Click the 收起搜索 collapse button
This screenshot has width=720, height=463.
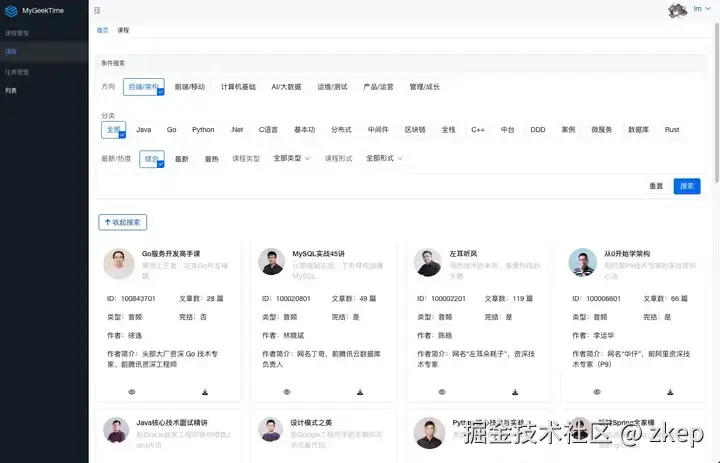[x=123, y=222]
